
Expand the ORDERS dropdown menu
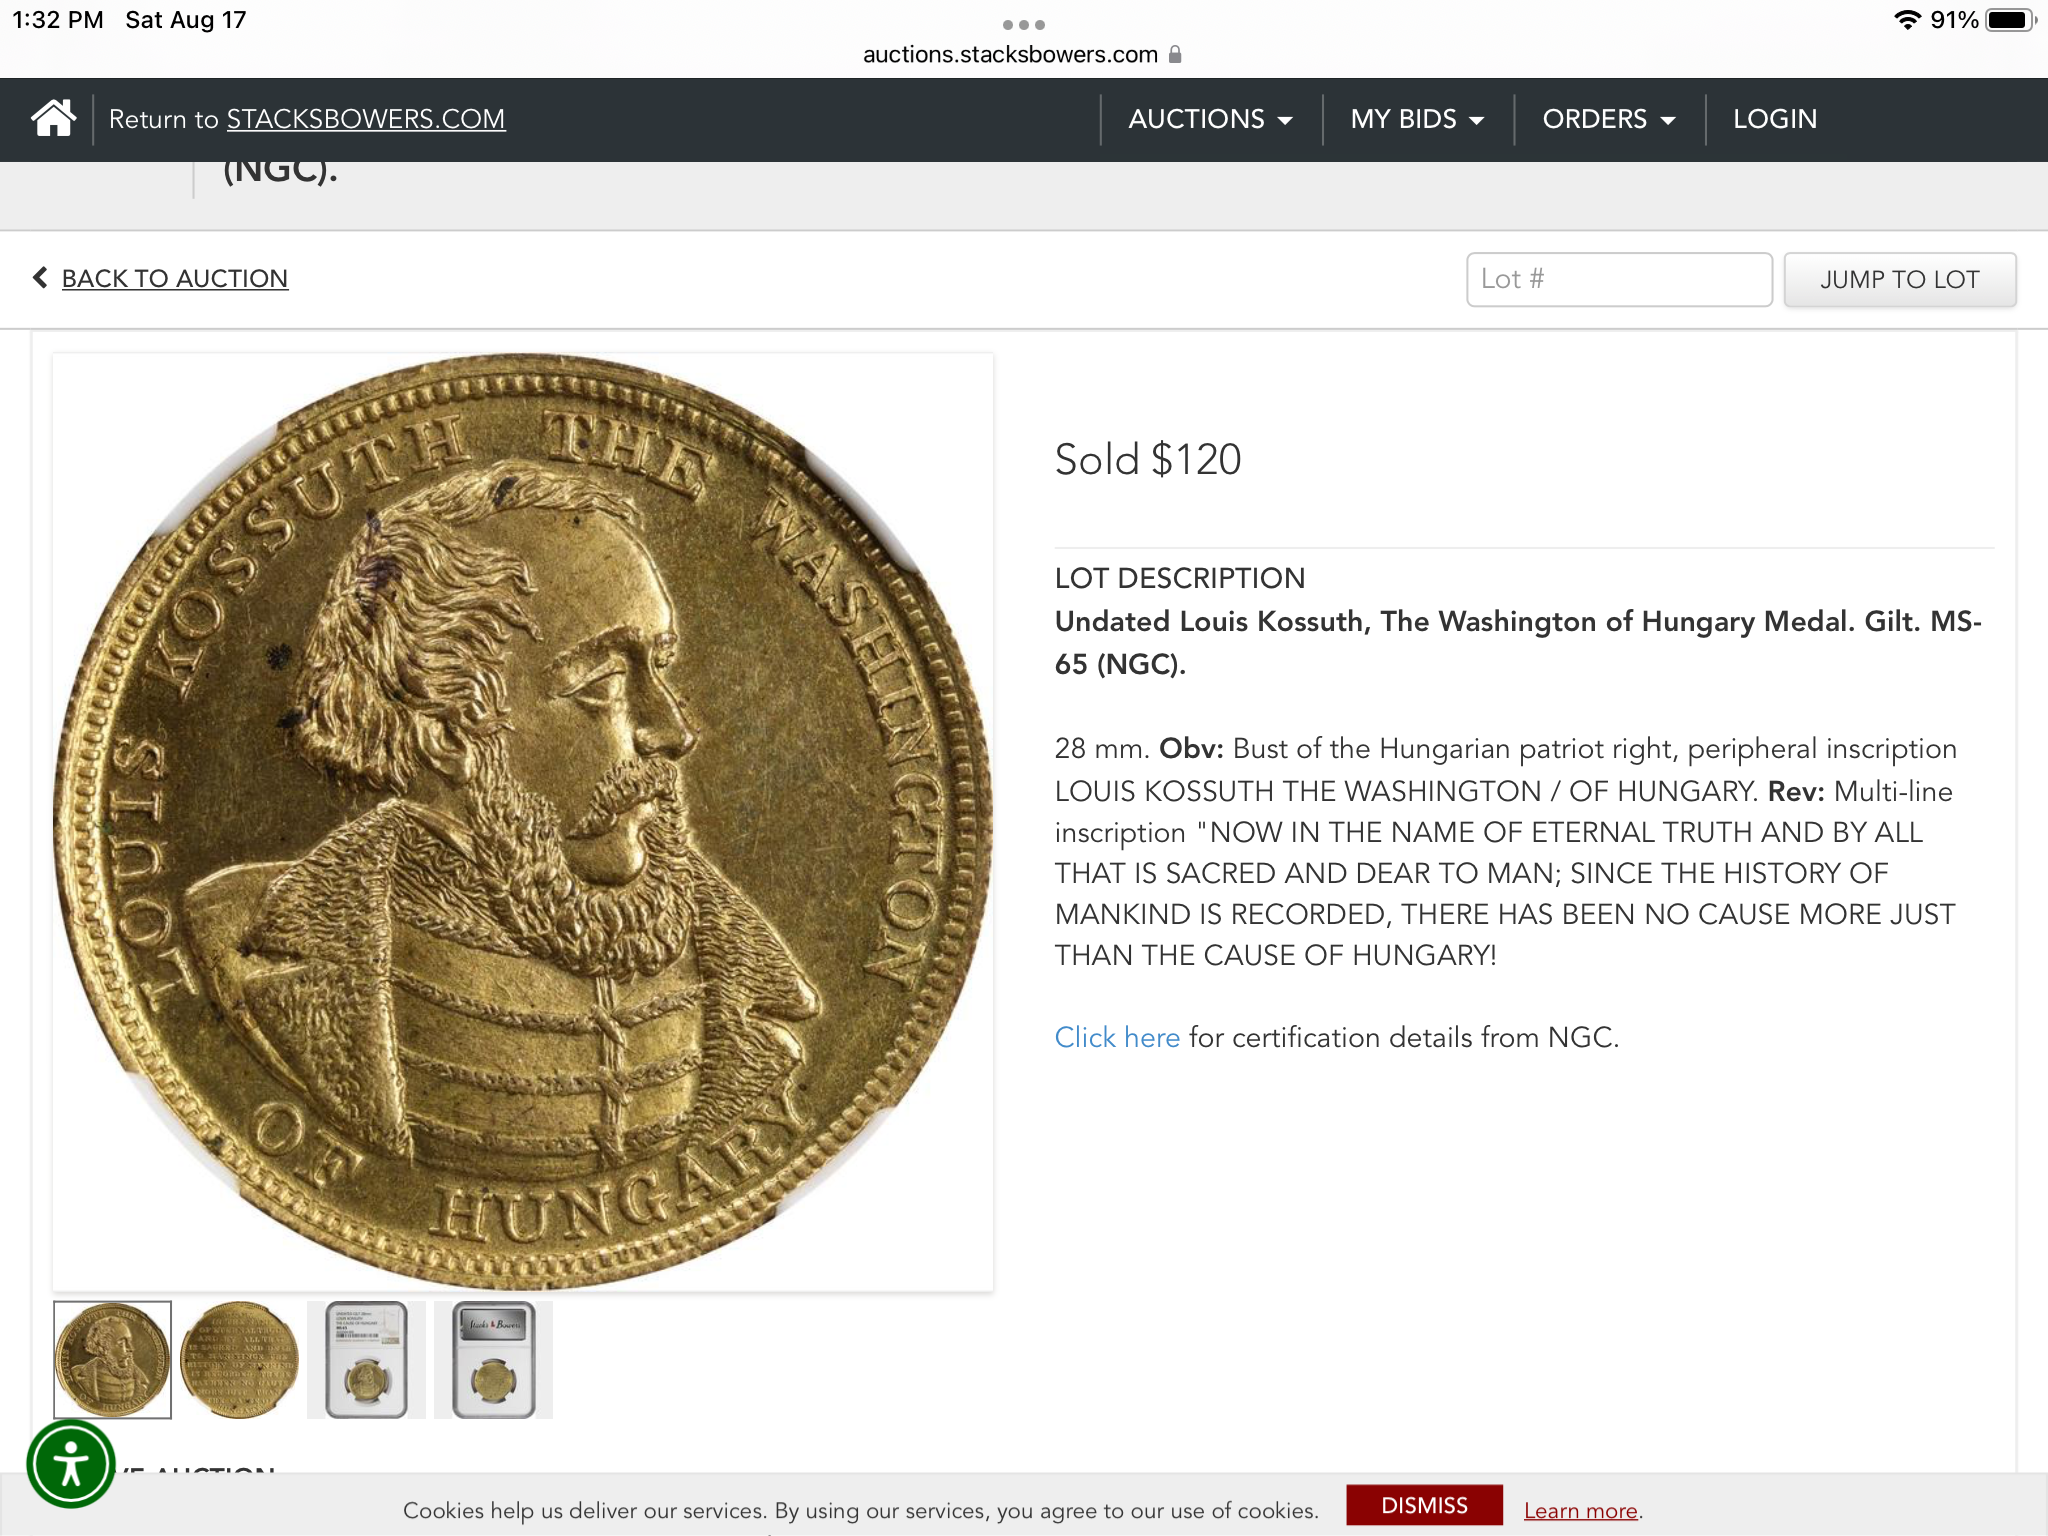[1609, 119]
